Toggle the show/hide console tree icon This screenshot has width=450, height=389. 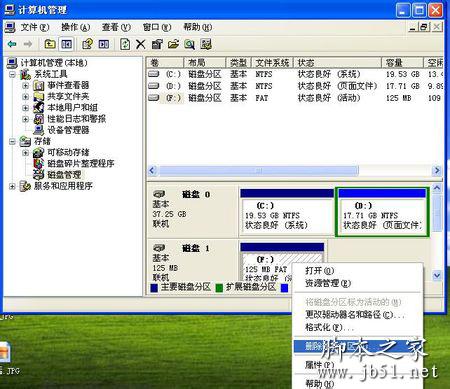(66, 44)
